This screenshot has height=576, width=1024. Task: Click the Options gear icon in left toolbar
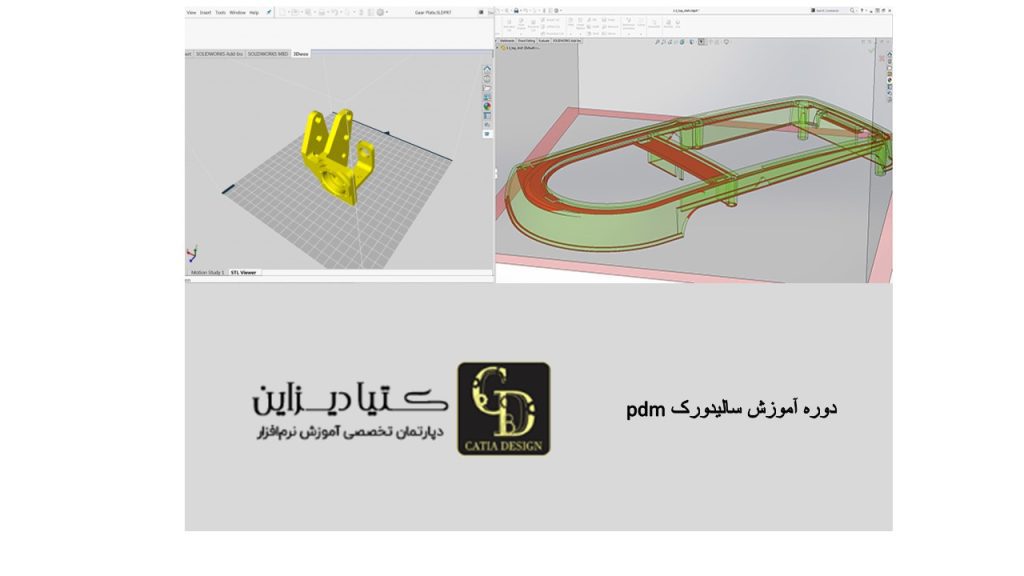point(382,12)
